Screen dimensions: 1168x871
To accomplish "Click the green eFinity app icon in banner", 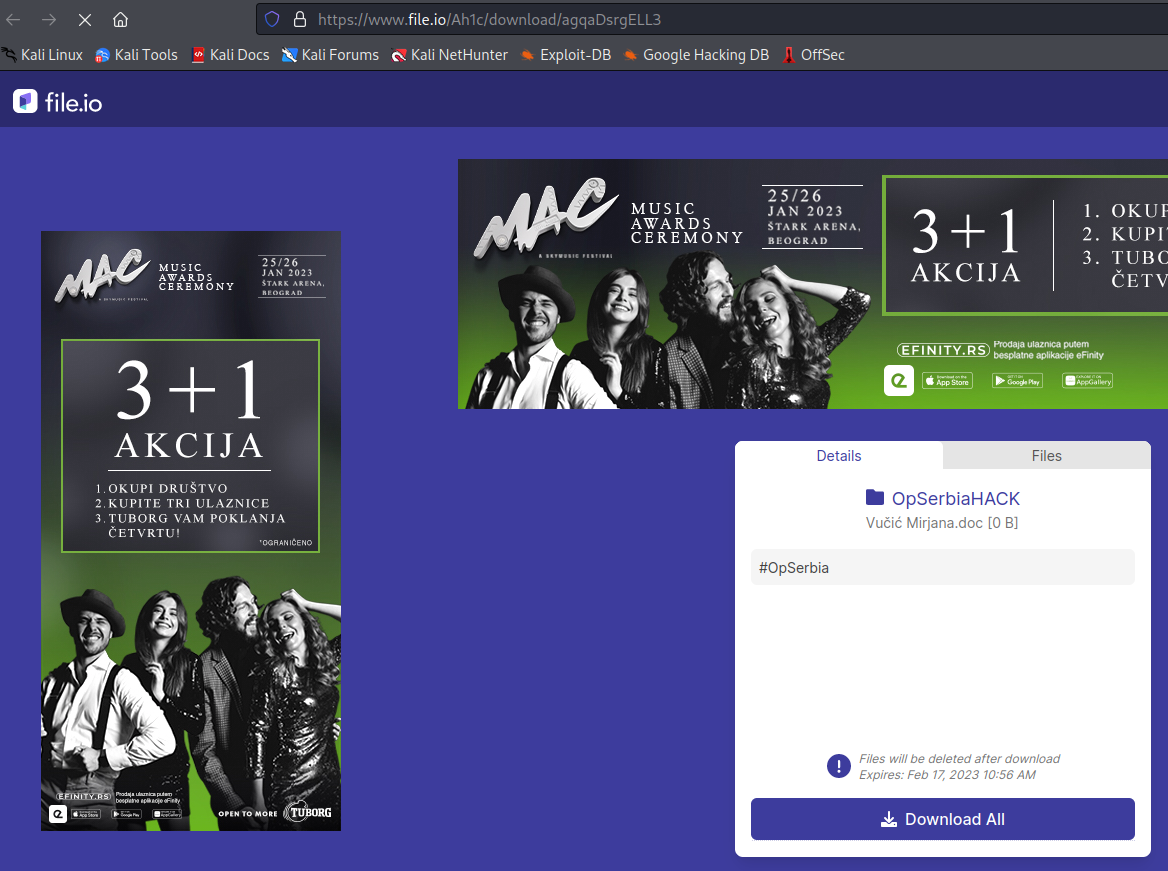I will [x=899, y=381].
